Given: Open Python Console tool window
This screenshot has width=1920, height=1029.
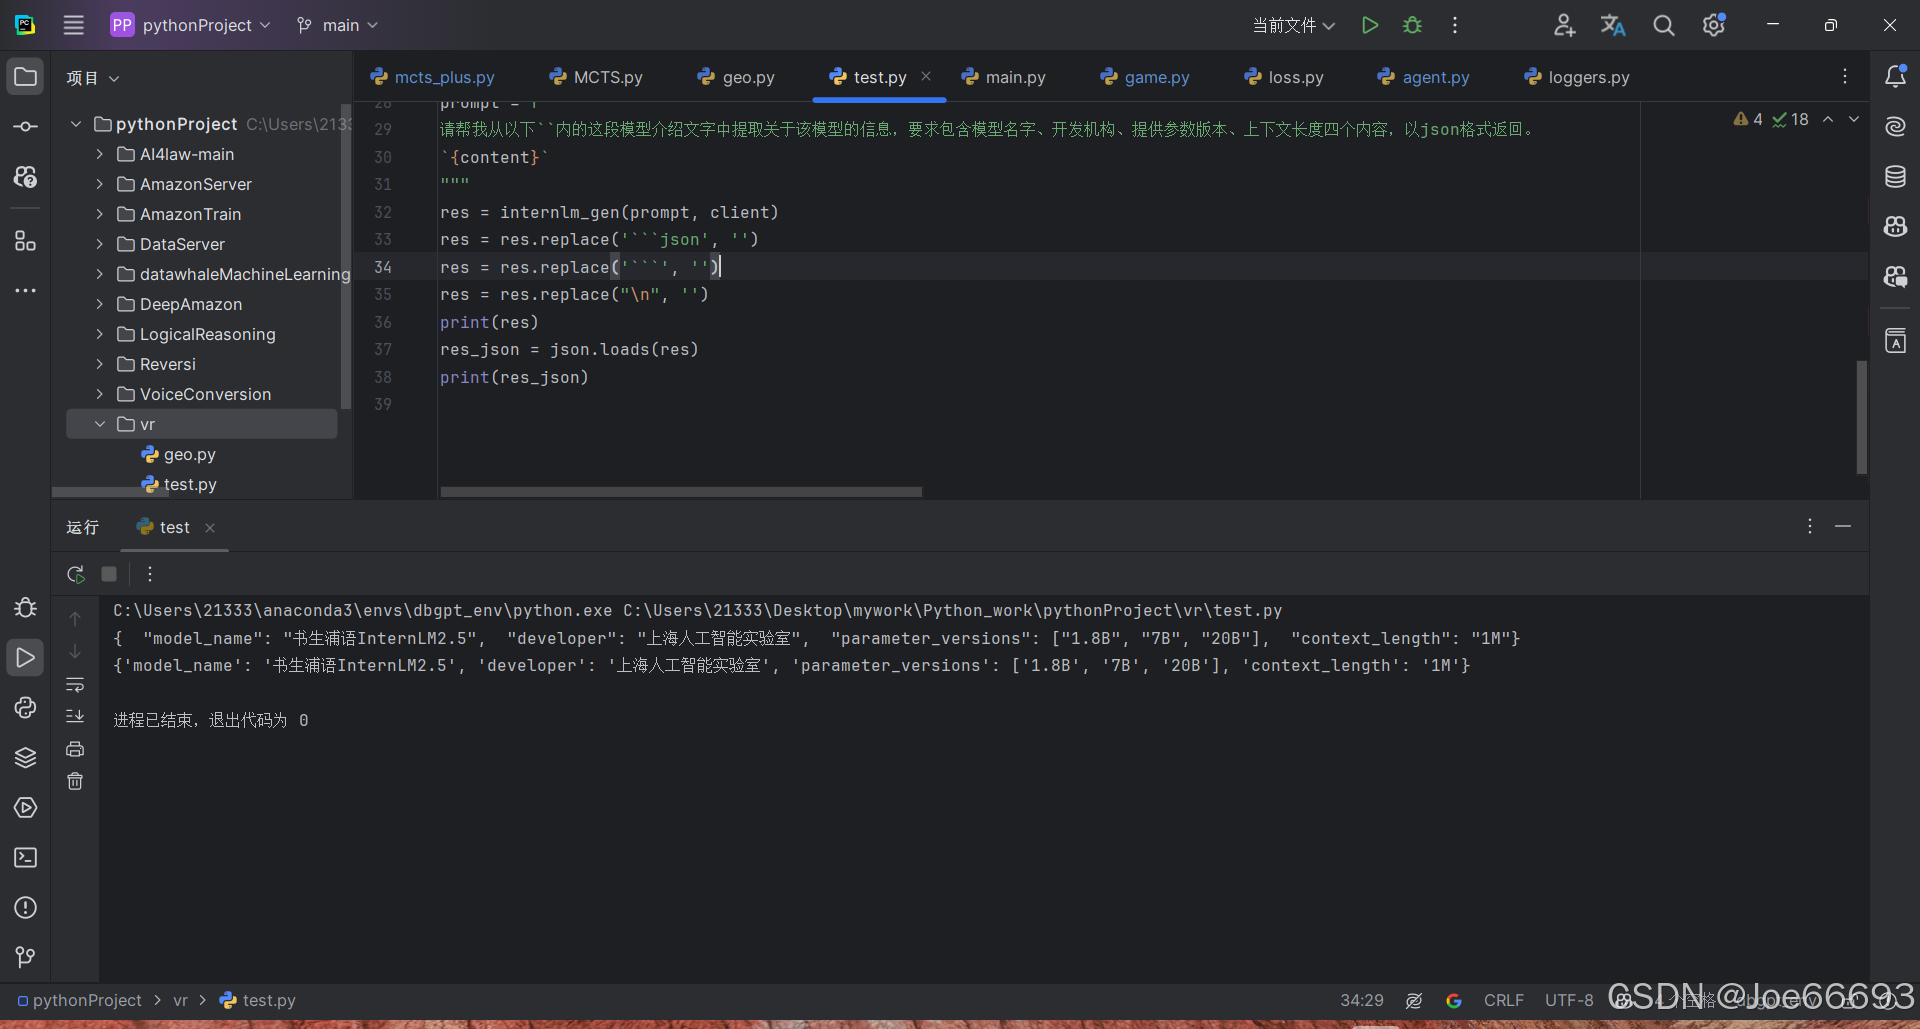Looking at the screenshot, I should click(26, 707).
